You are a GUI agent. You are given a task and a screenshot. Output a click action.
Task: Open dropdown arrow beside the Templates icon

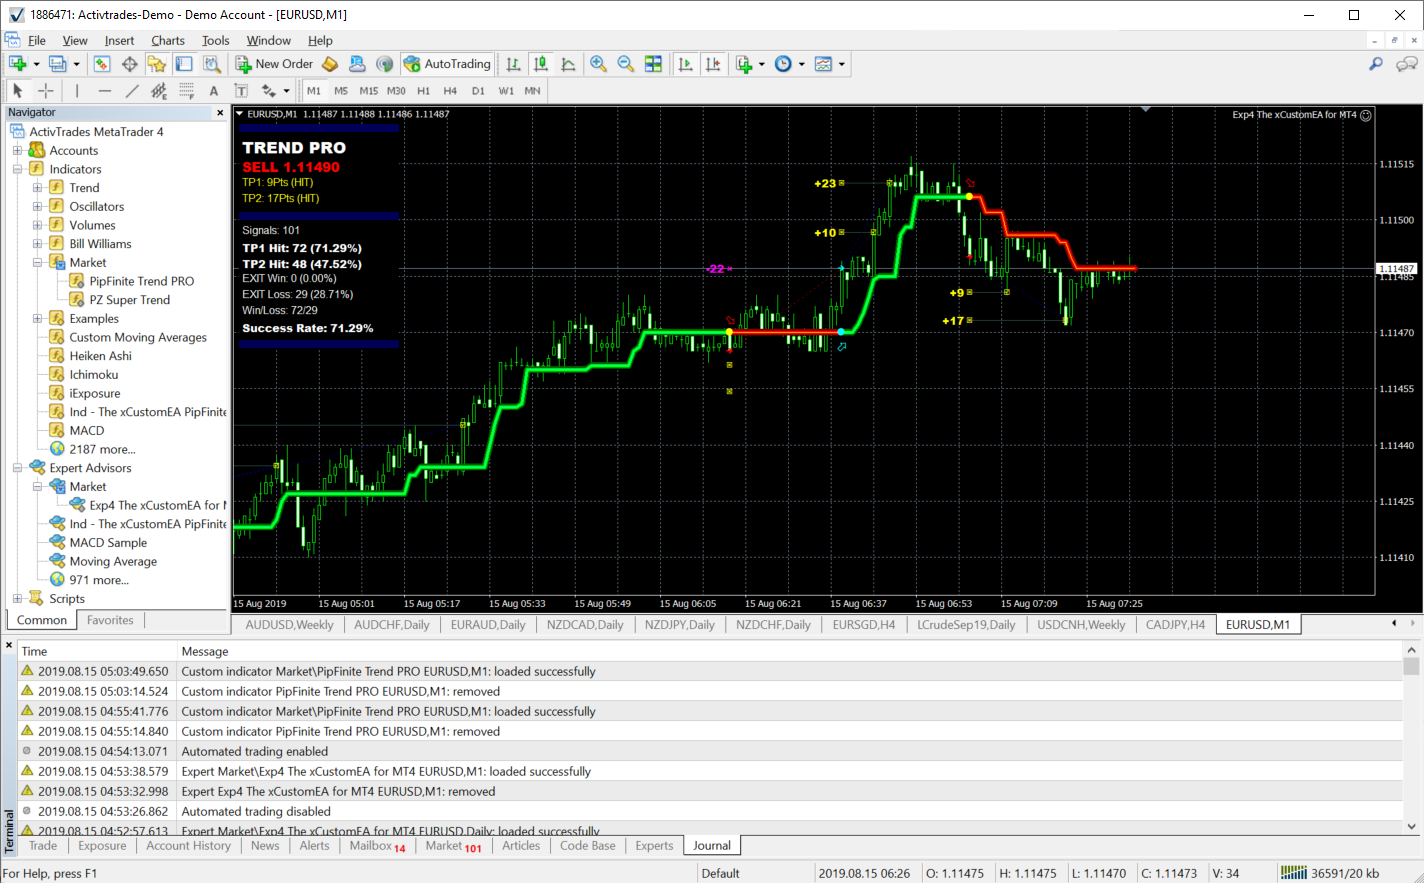[x=842, y=64]
